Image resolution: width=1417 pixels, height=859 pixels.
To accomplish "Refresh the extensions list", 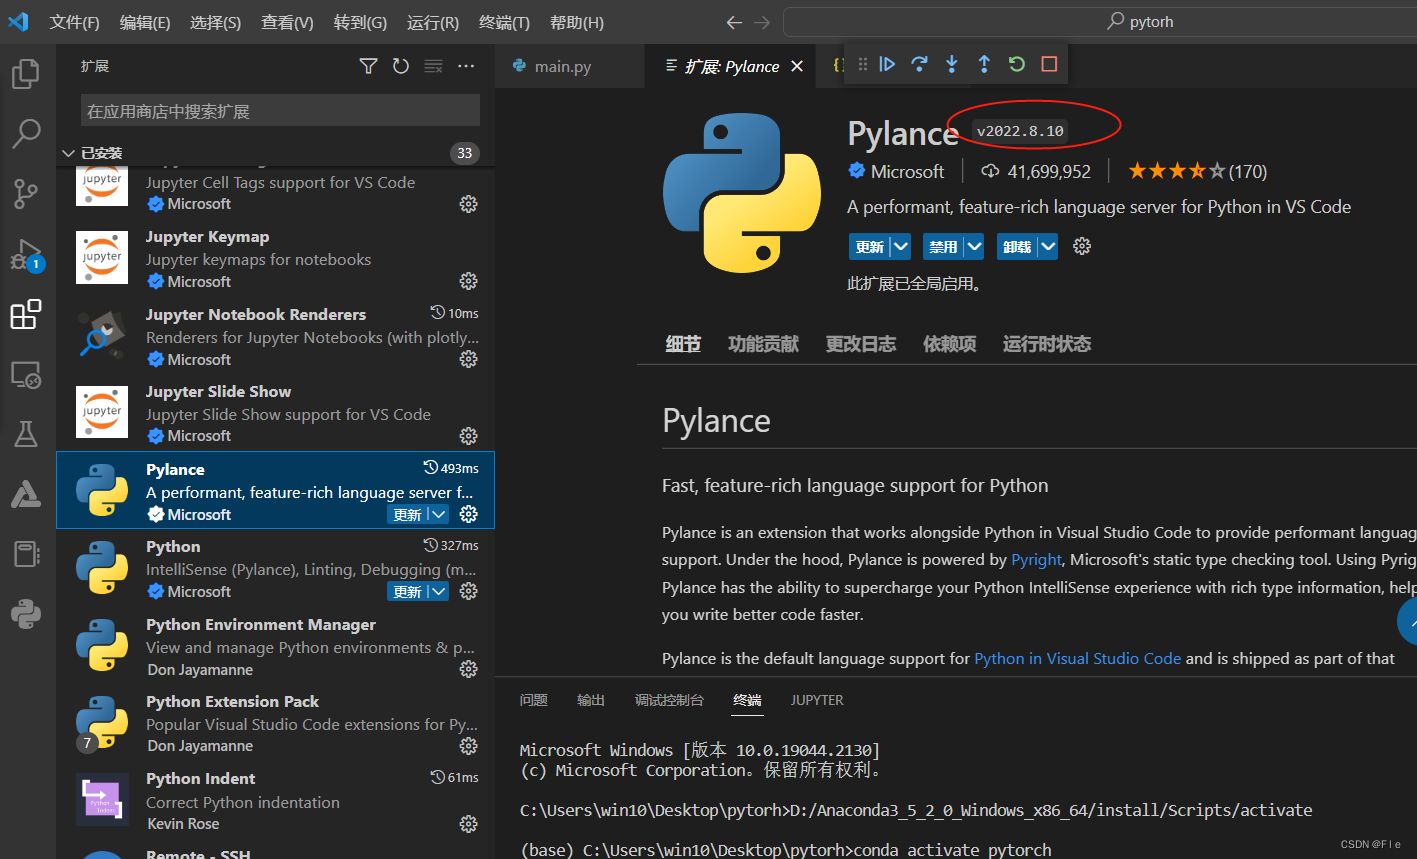I will tap(401, 66).
